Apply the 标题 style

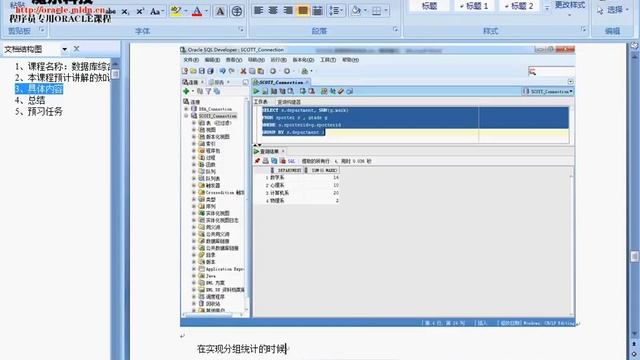[429, 6]
